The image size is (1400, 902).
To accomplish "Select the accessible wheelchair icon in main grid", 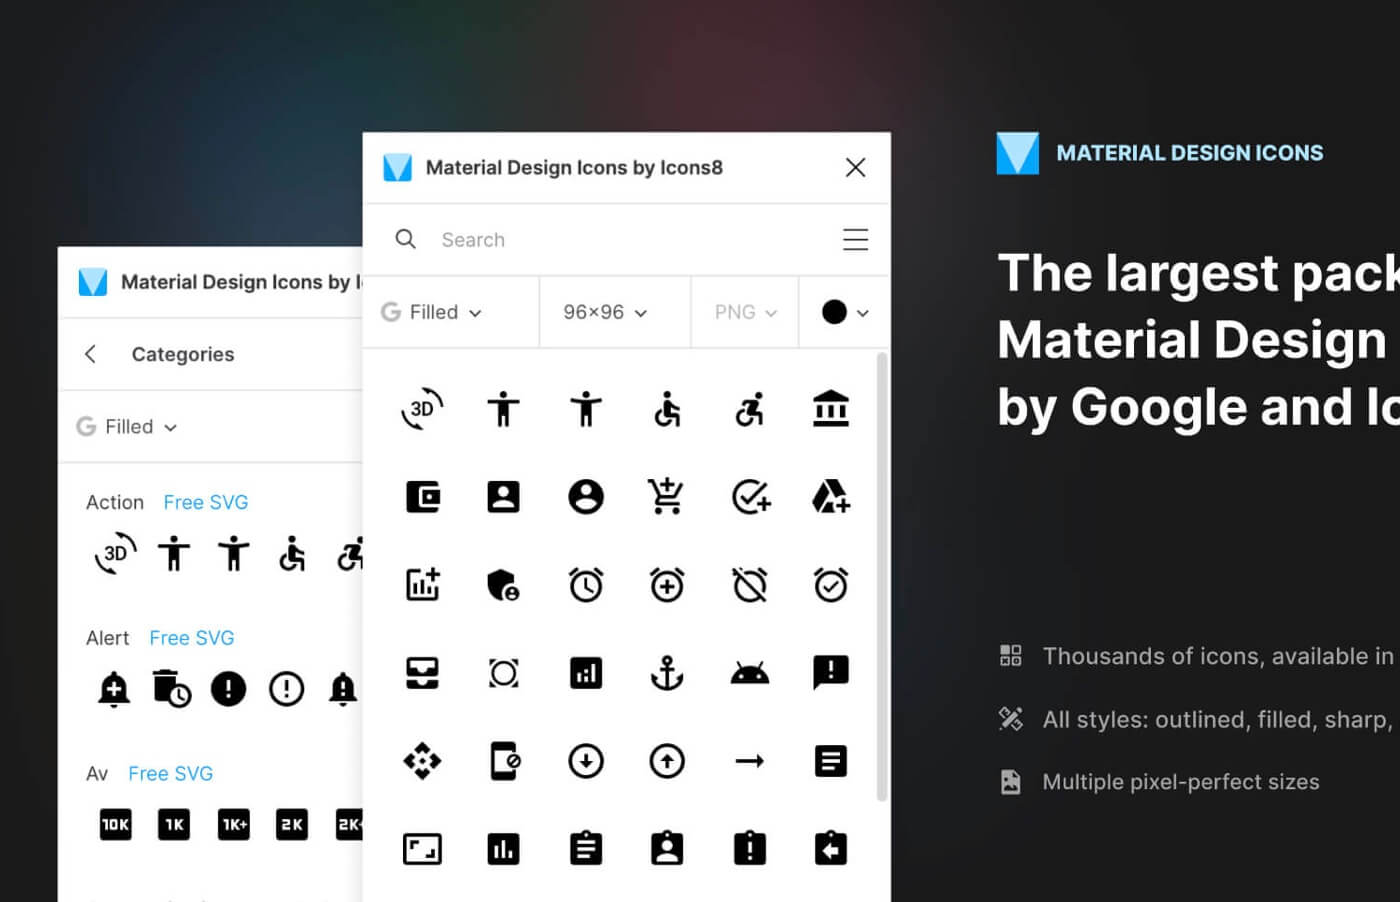I will [667, 409].
